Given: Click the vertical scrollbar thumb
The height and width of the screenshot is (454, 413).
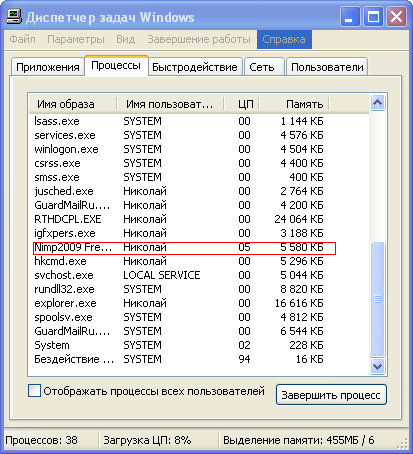Looking at the screenshot, I should point(377,299).
